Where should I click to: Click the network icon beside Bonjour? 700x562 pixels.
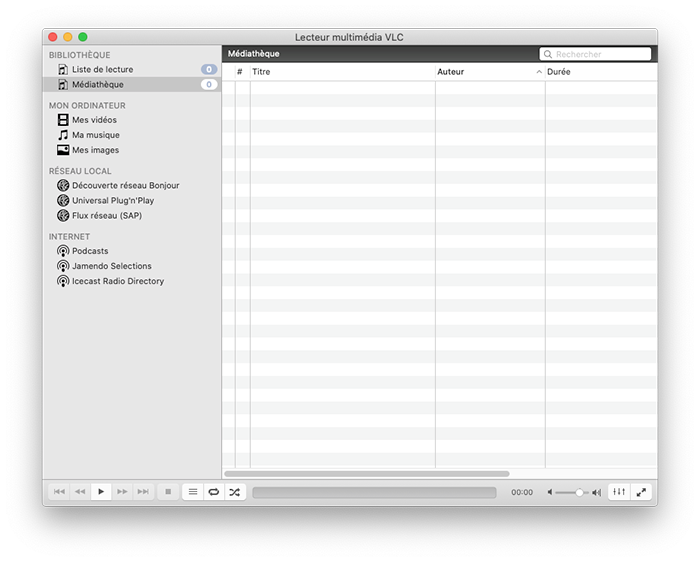[x=63, y=185]
